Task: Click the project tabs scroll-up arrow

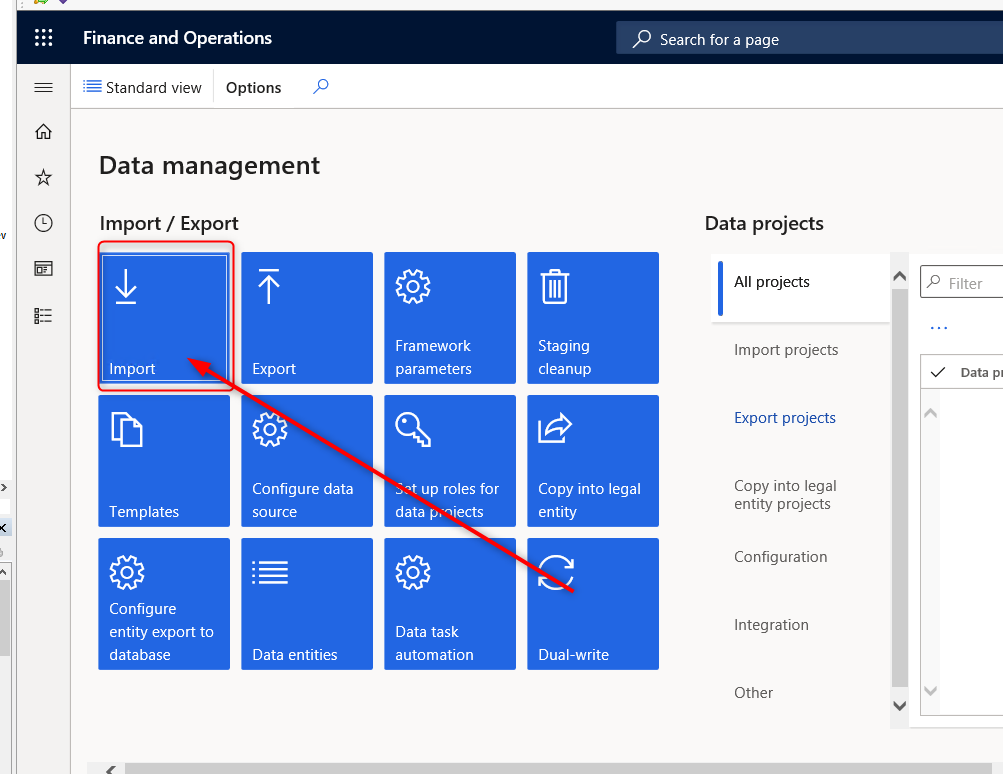Action: pyautogui.click(x=899, y=276)
